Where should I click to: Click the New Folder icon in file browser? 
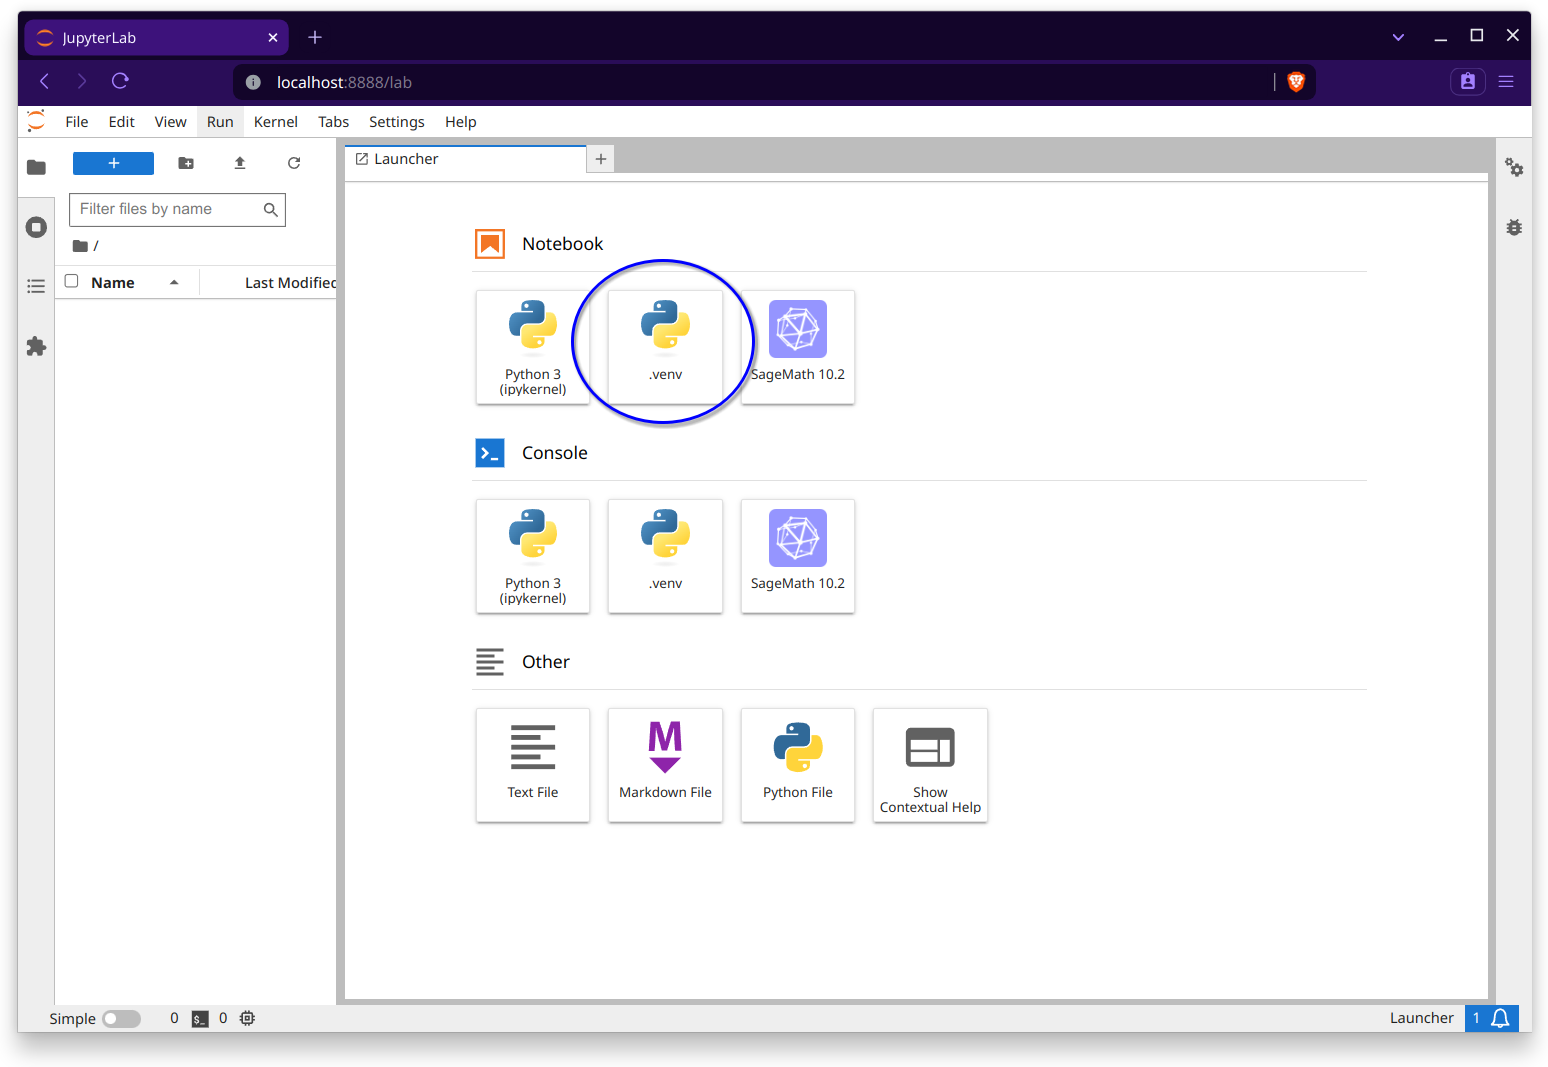(186, 163)
